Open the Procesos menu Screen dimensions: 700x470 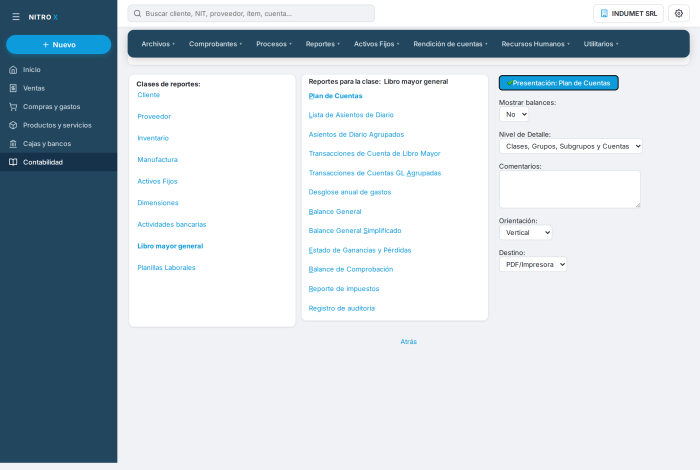(x=274, y=44)
